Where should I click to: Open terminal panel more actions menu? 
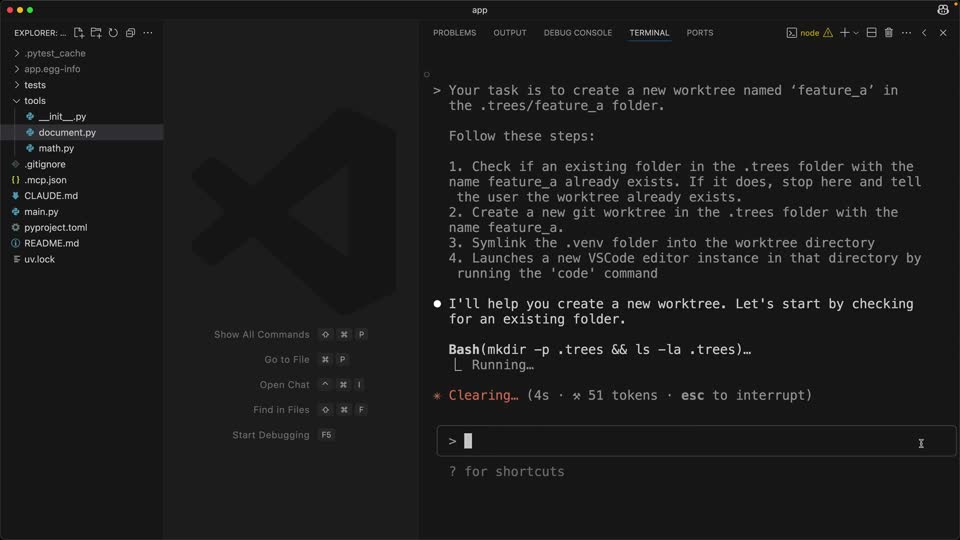coord(906,33)
